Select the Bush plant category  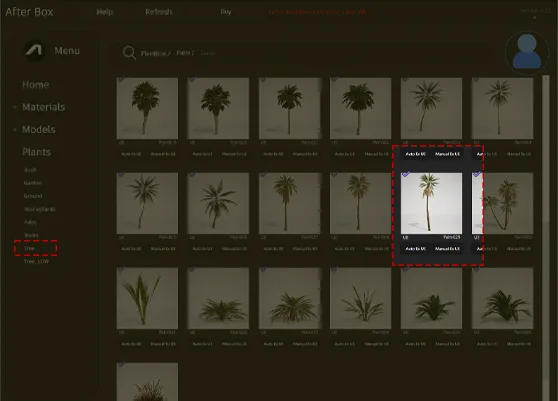pos(30,170)
